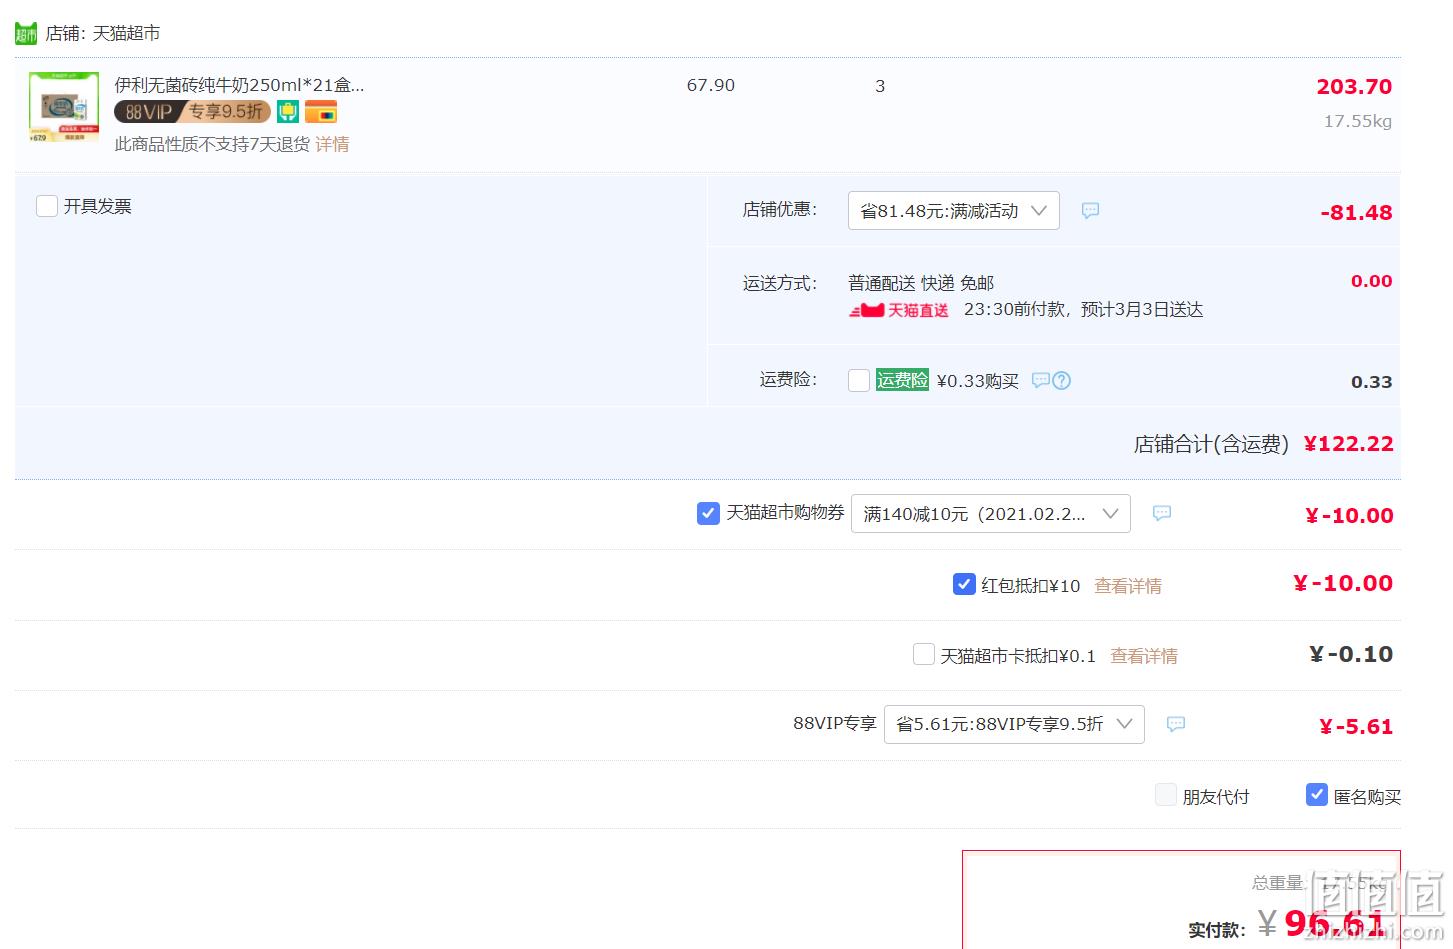This screenshot has height=949, width=1453.
Task: Click the question mark help icon for 运费险
Action: (x=1062, y=380)
